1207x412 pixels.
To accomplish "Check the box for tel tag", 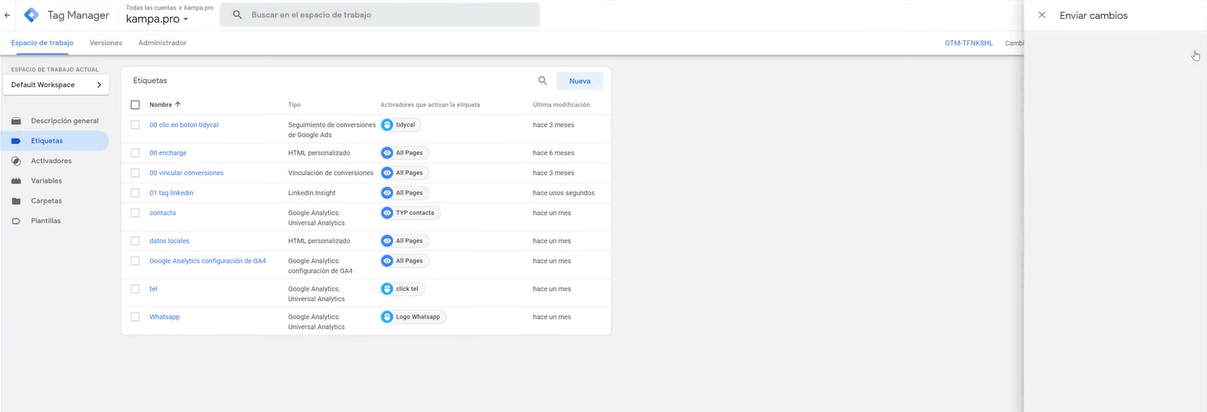I will point(135,289).
